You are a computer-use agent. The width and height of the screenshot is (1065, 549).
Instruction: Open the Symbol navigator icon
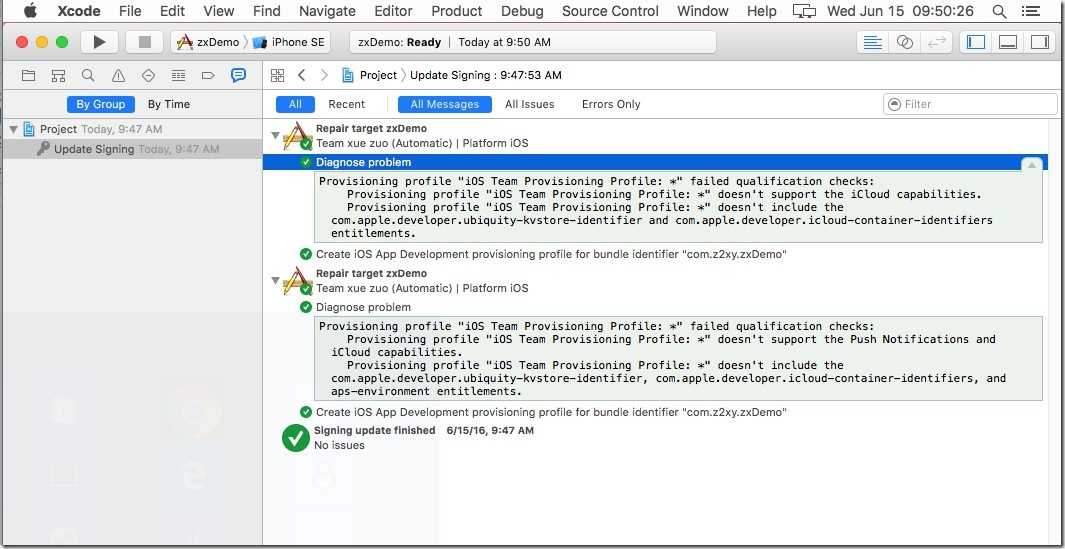(58, 75)
